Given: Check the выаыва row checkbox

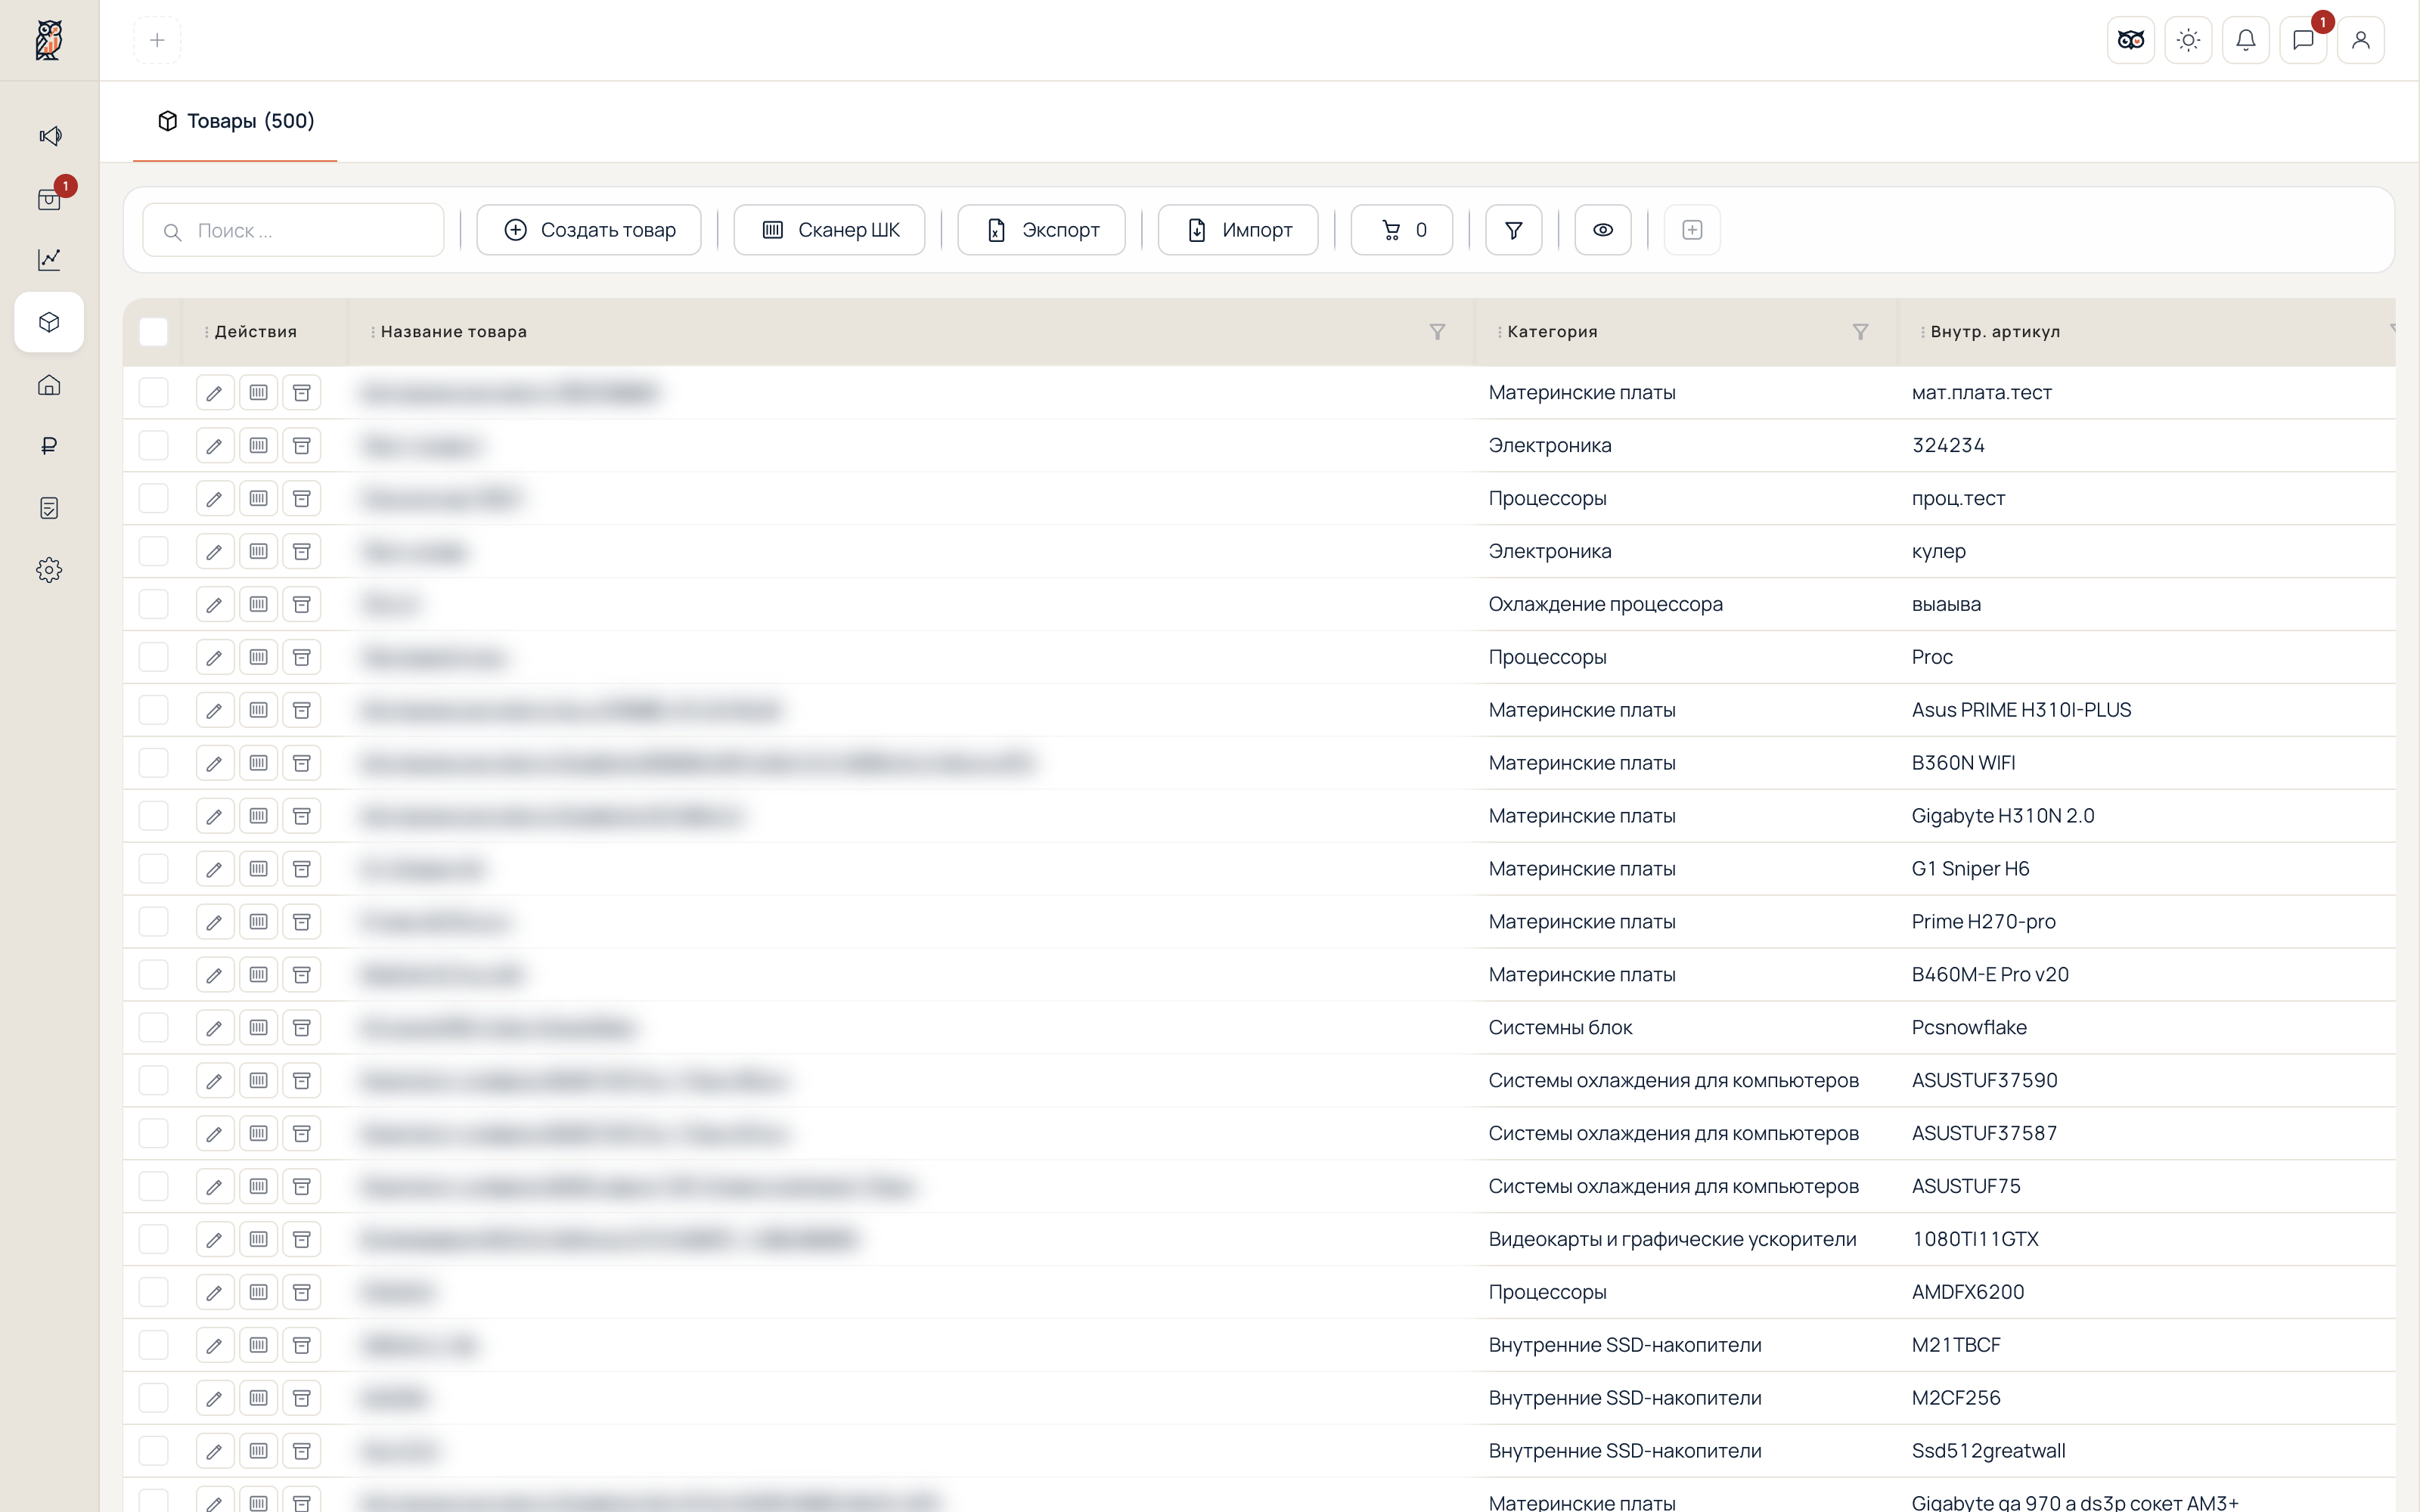Looking at the screenshot, I should (153, 604).
